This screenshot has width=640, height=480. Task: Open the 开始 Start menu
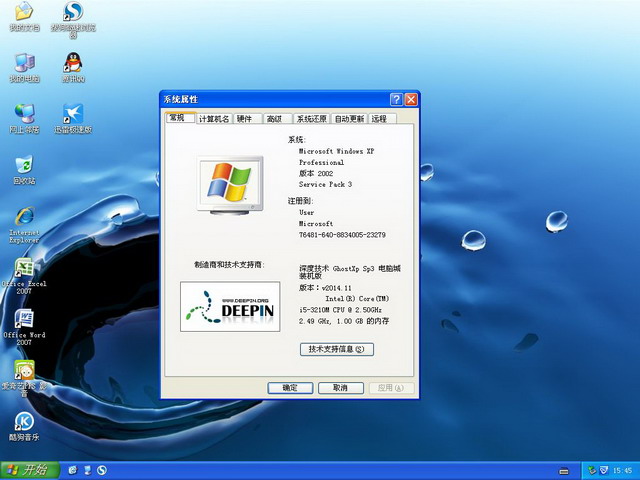30,470
